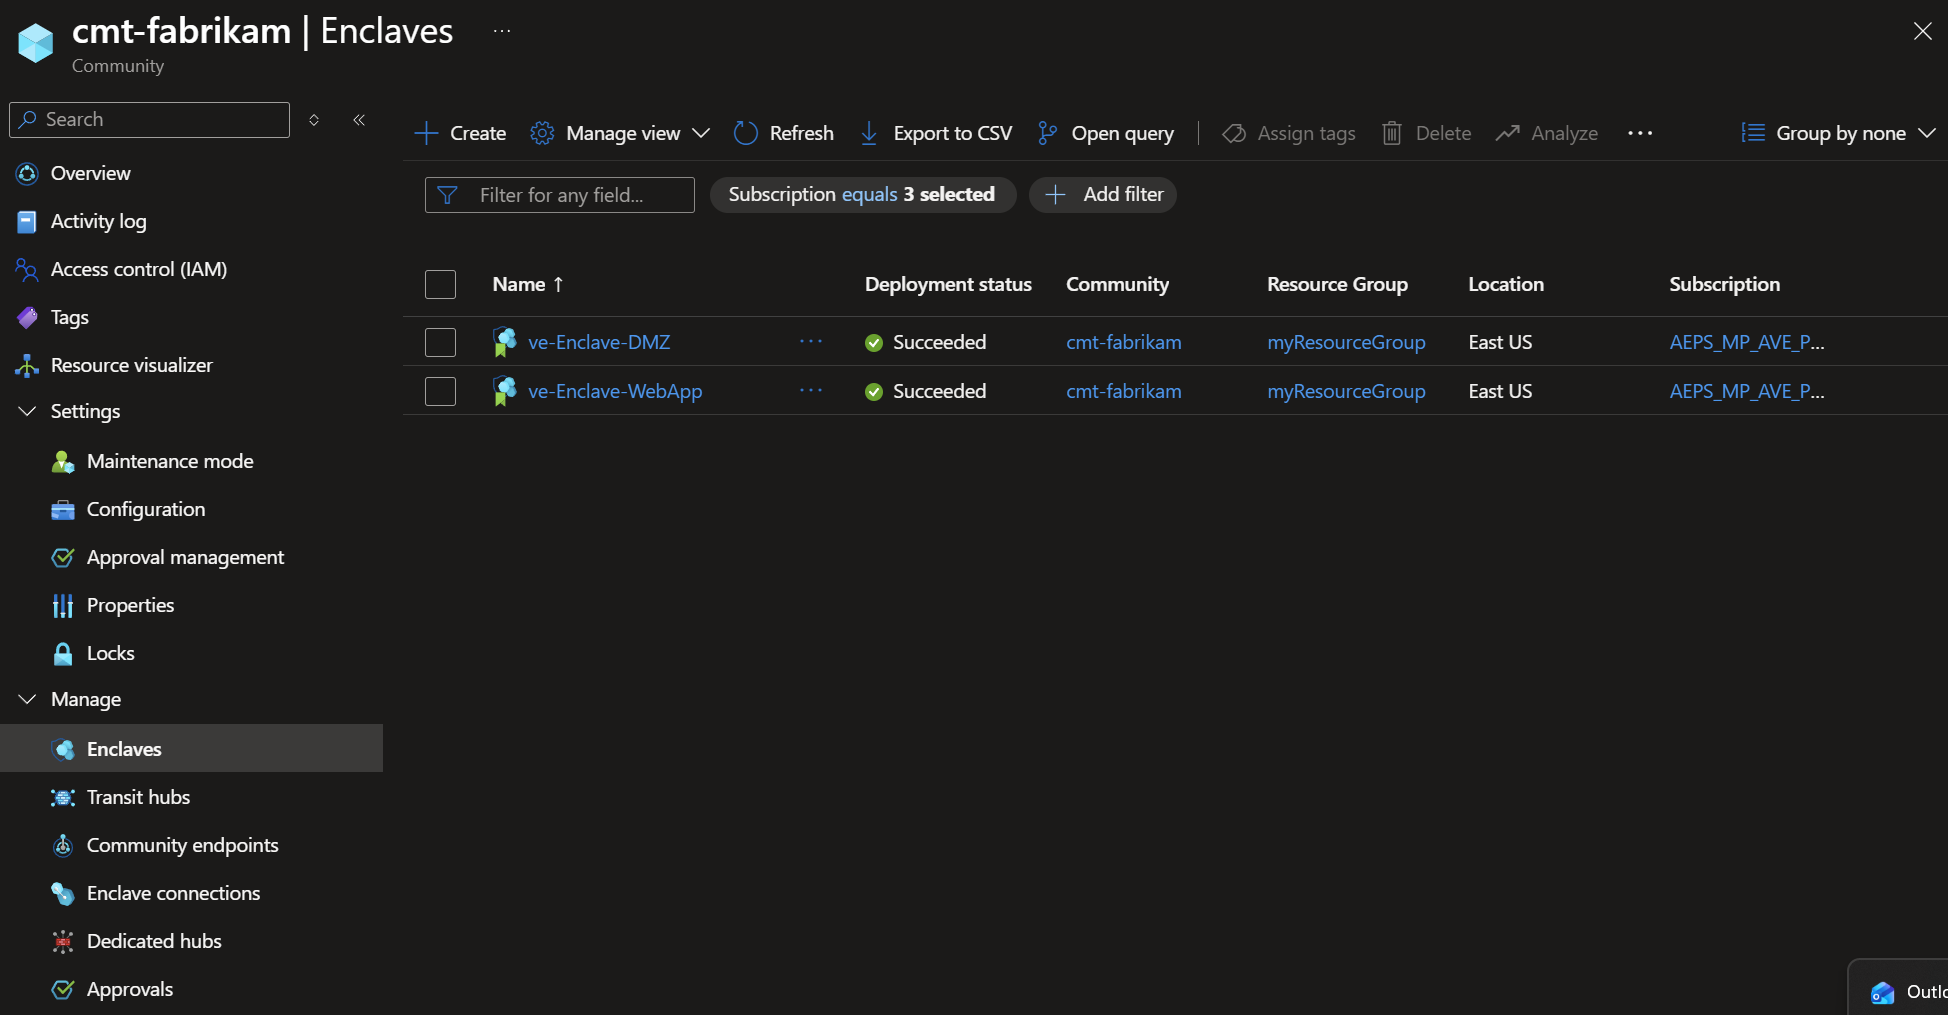Click the Refresh toolbar button
The width and height of the screenshot is (1948, 1015).
[784, 133]
